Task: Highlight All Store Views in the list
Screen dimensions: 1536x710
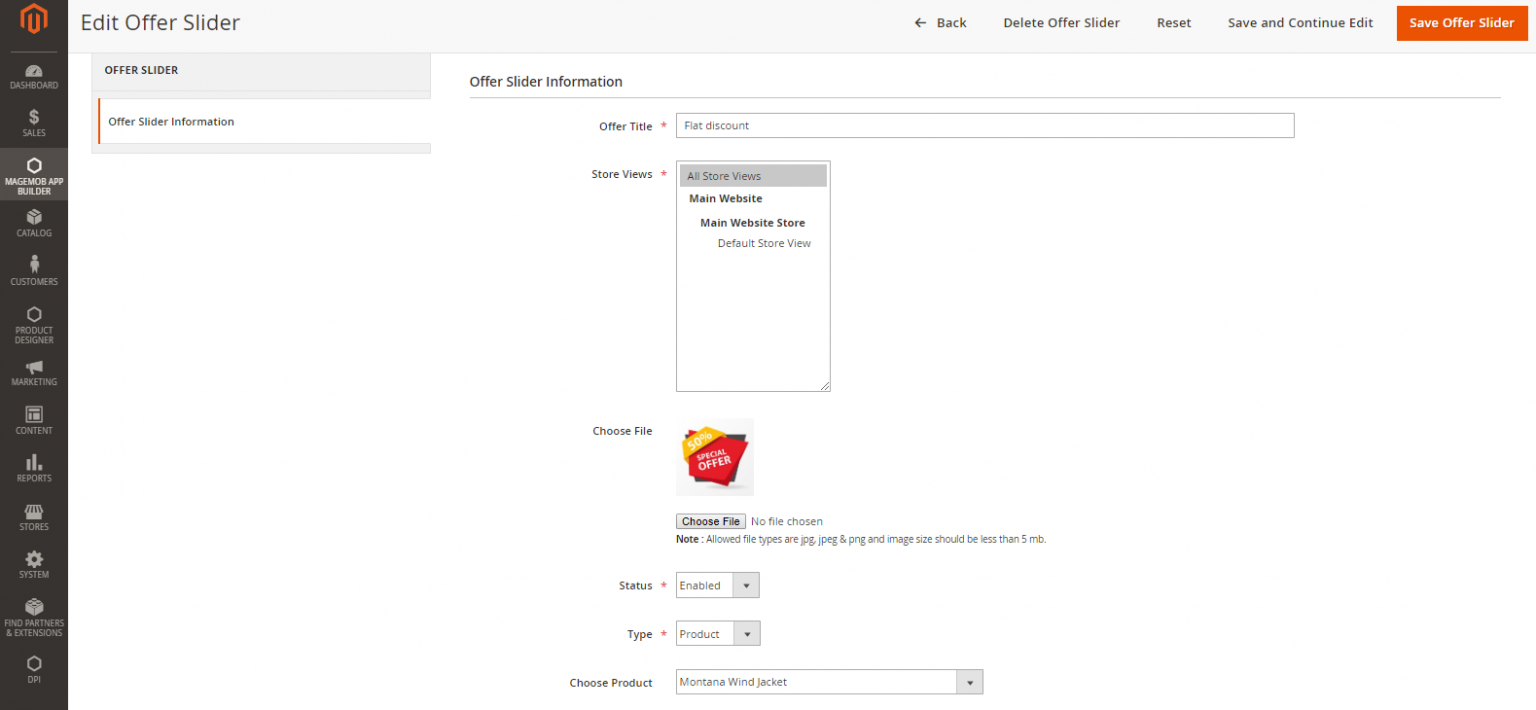Action: point(723,175)
